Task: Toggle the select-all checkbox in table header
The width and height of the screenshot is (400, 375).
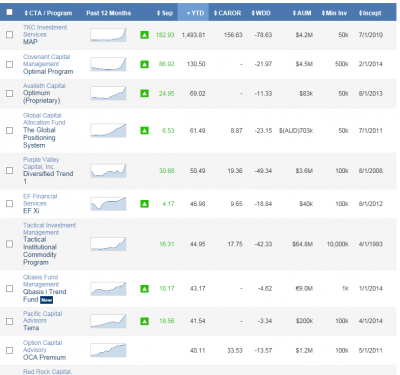Action: pyautogui.click(x=9, y=12)
